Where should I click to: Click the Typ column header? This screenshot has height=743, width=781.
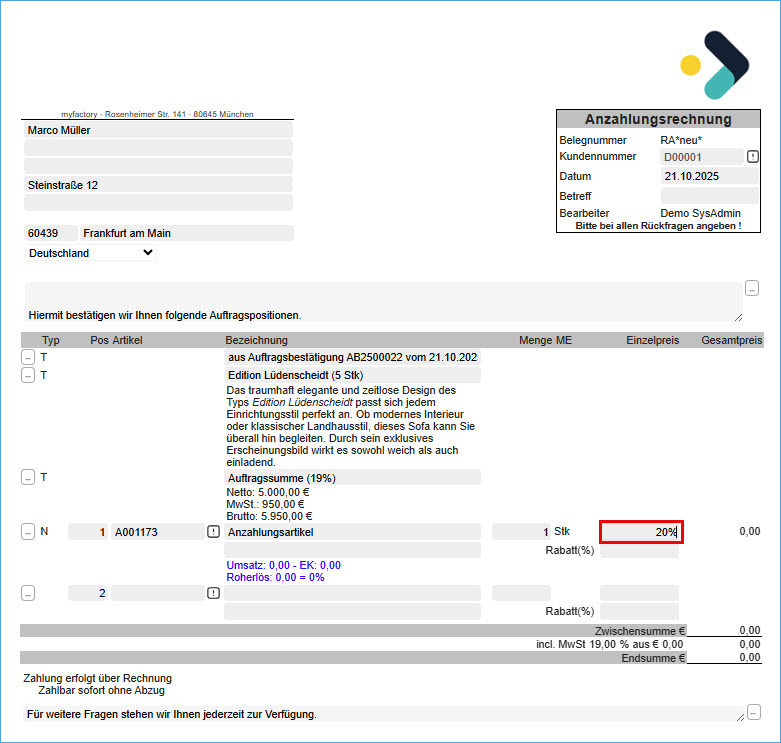(x=51, y=340)
